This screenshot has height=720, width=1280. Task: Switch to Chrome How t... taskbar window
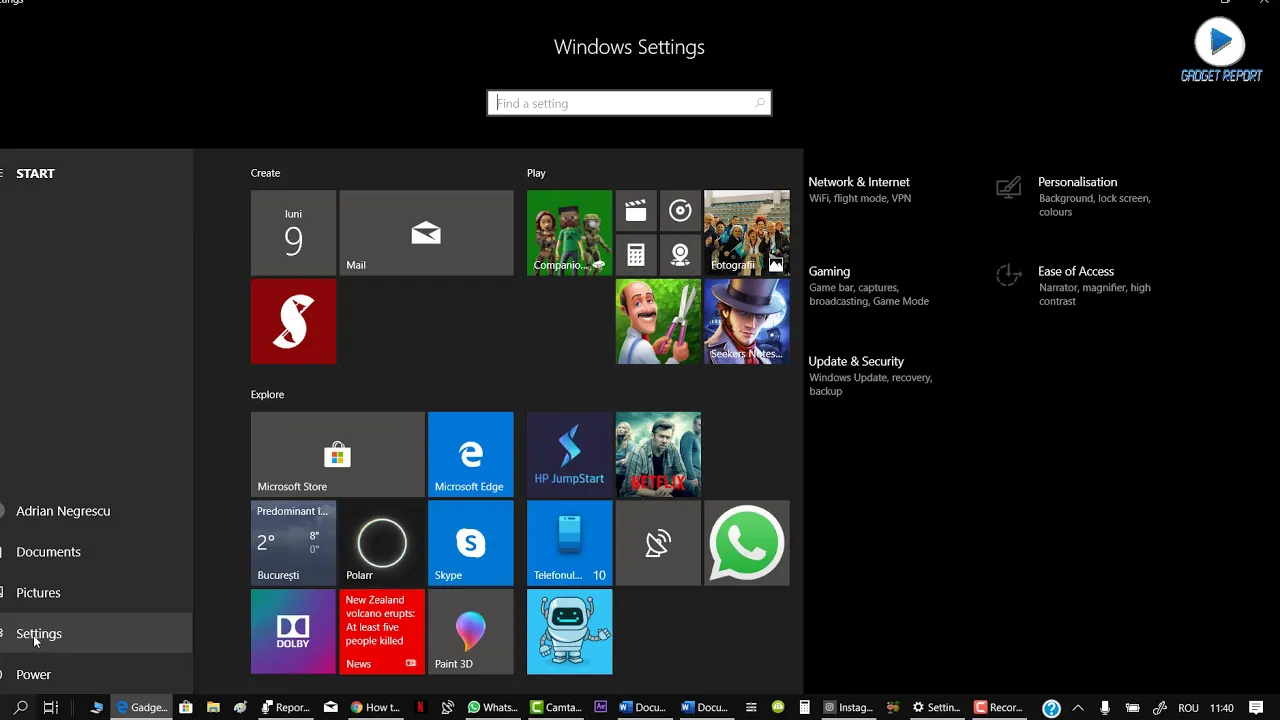point(376,707)
